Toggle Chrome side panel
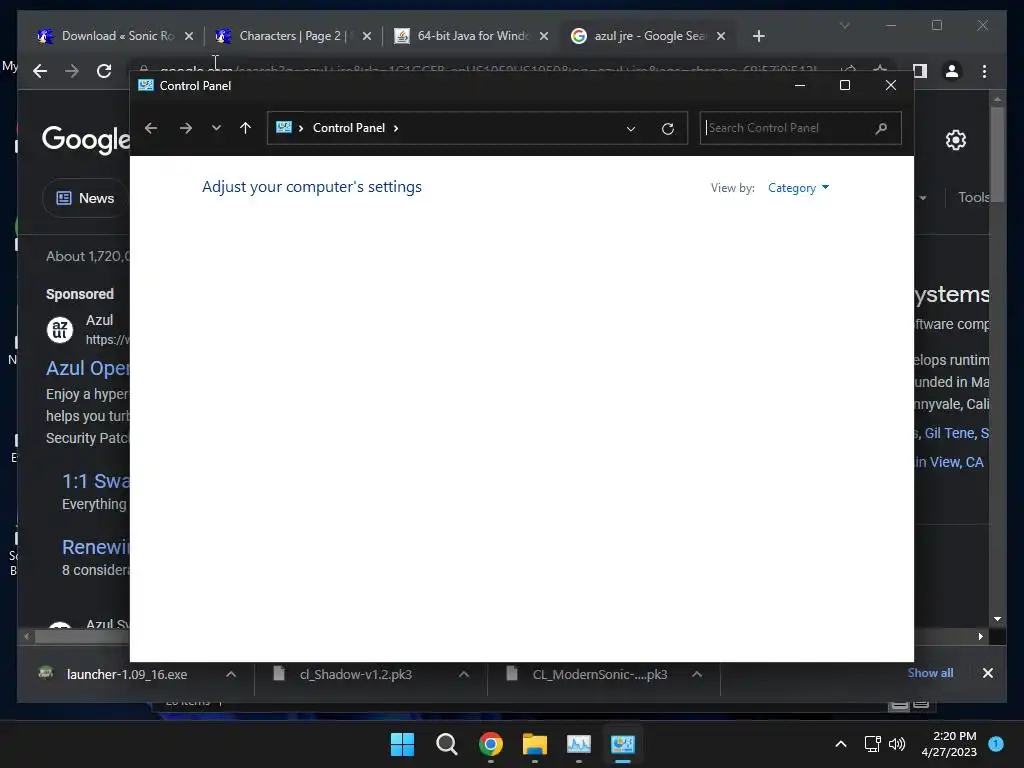The height and width of the screenshot is (768, 1024). coord(920,71)
